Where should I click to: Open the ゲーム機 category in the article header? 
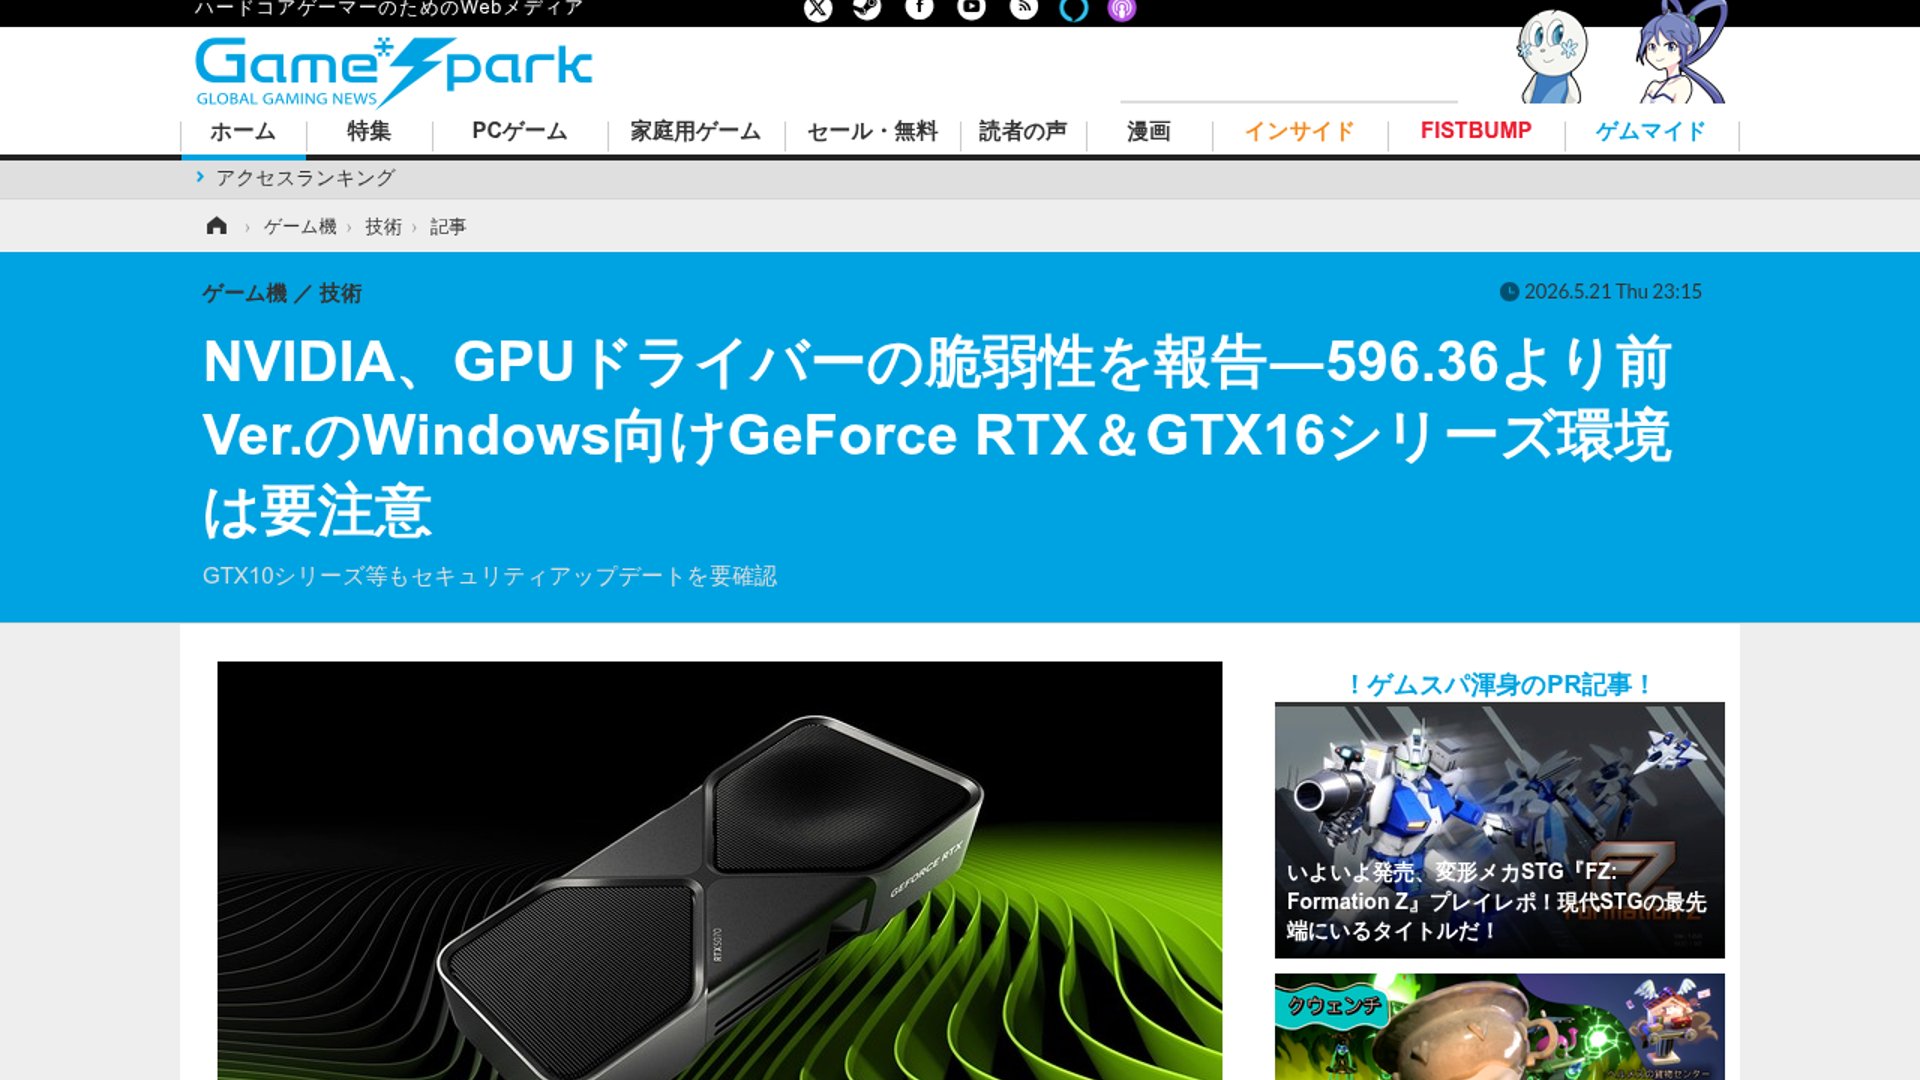tap(245, 293)
